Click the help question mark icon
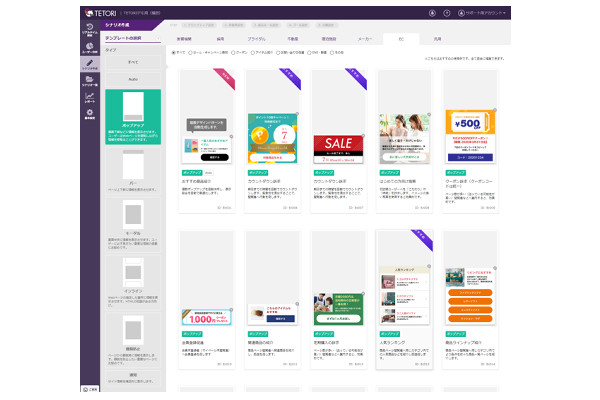 (x=446, y=13)
